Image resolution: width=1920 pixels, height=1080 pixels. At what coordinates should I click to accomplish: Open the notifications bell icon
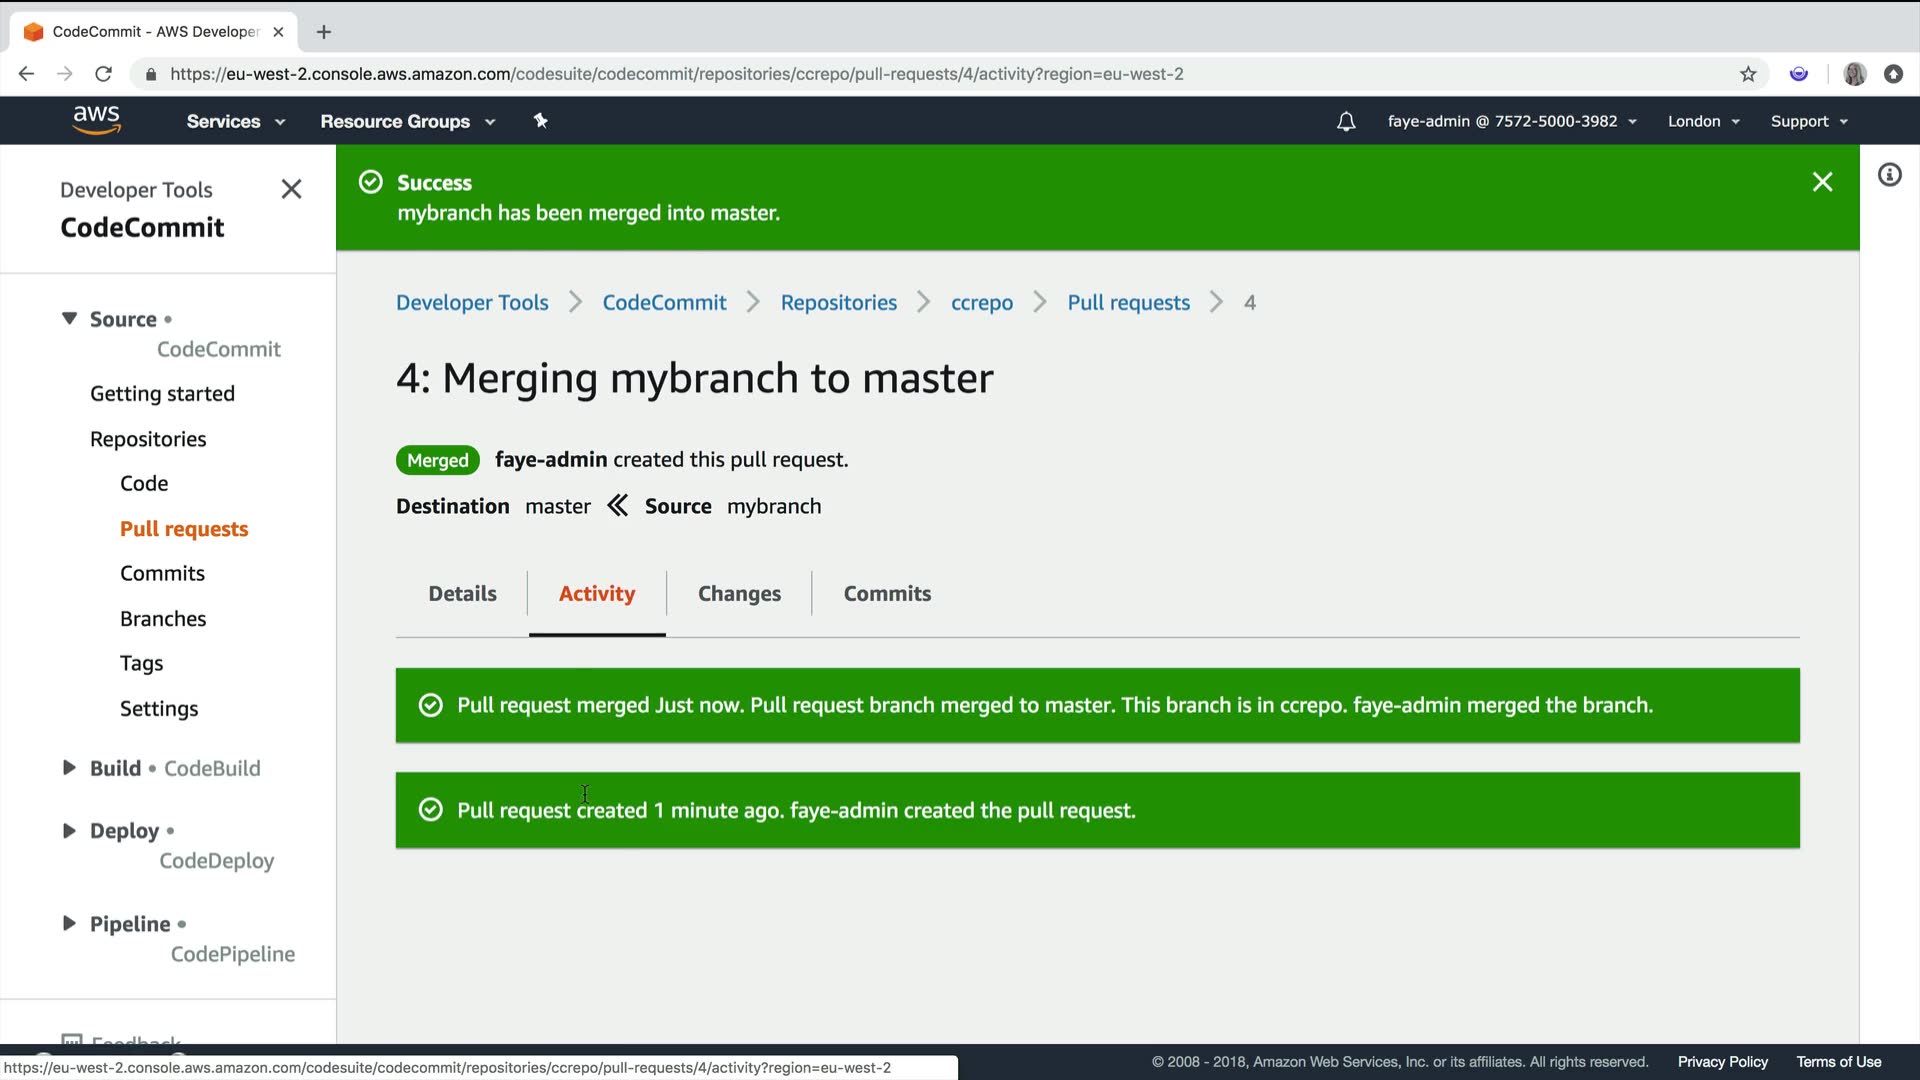(x=1346, y=121)
